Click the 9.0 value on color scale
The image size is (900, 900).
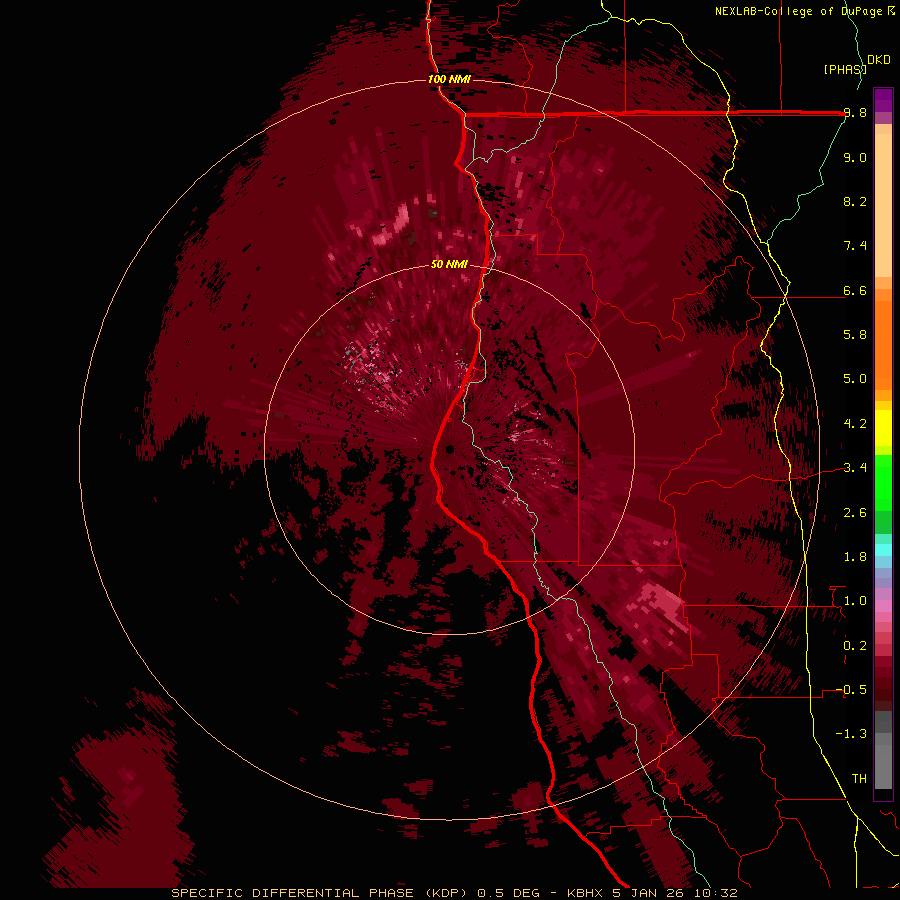(x=855, y=157)
